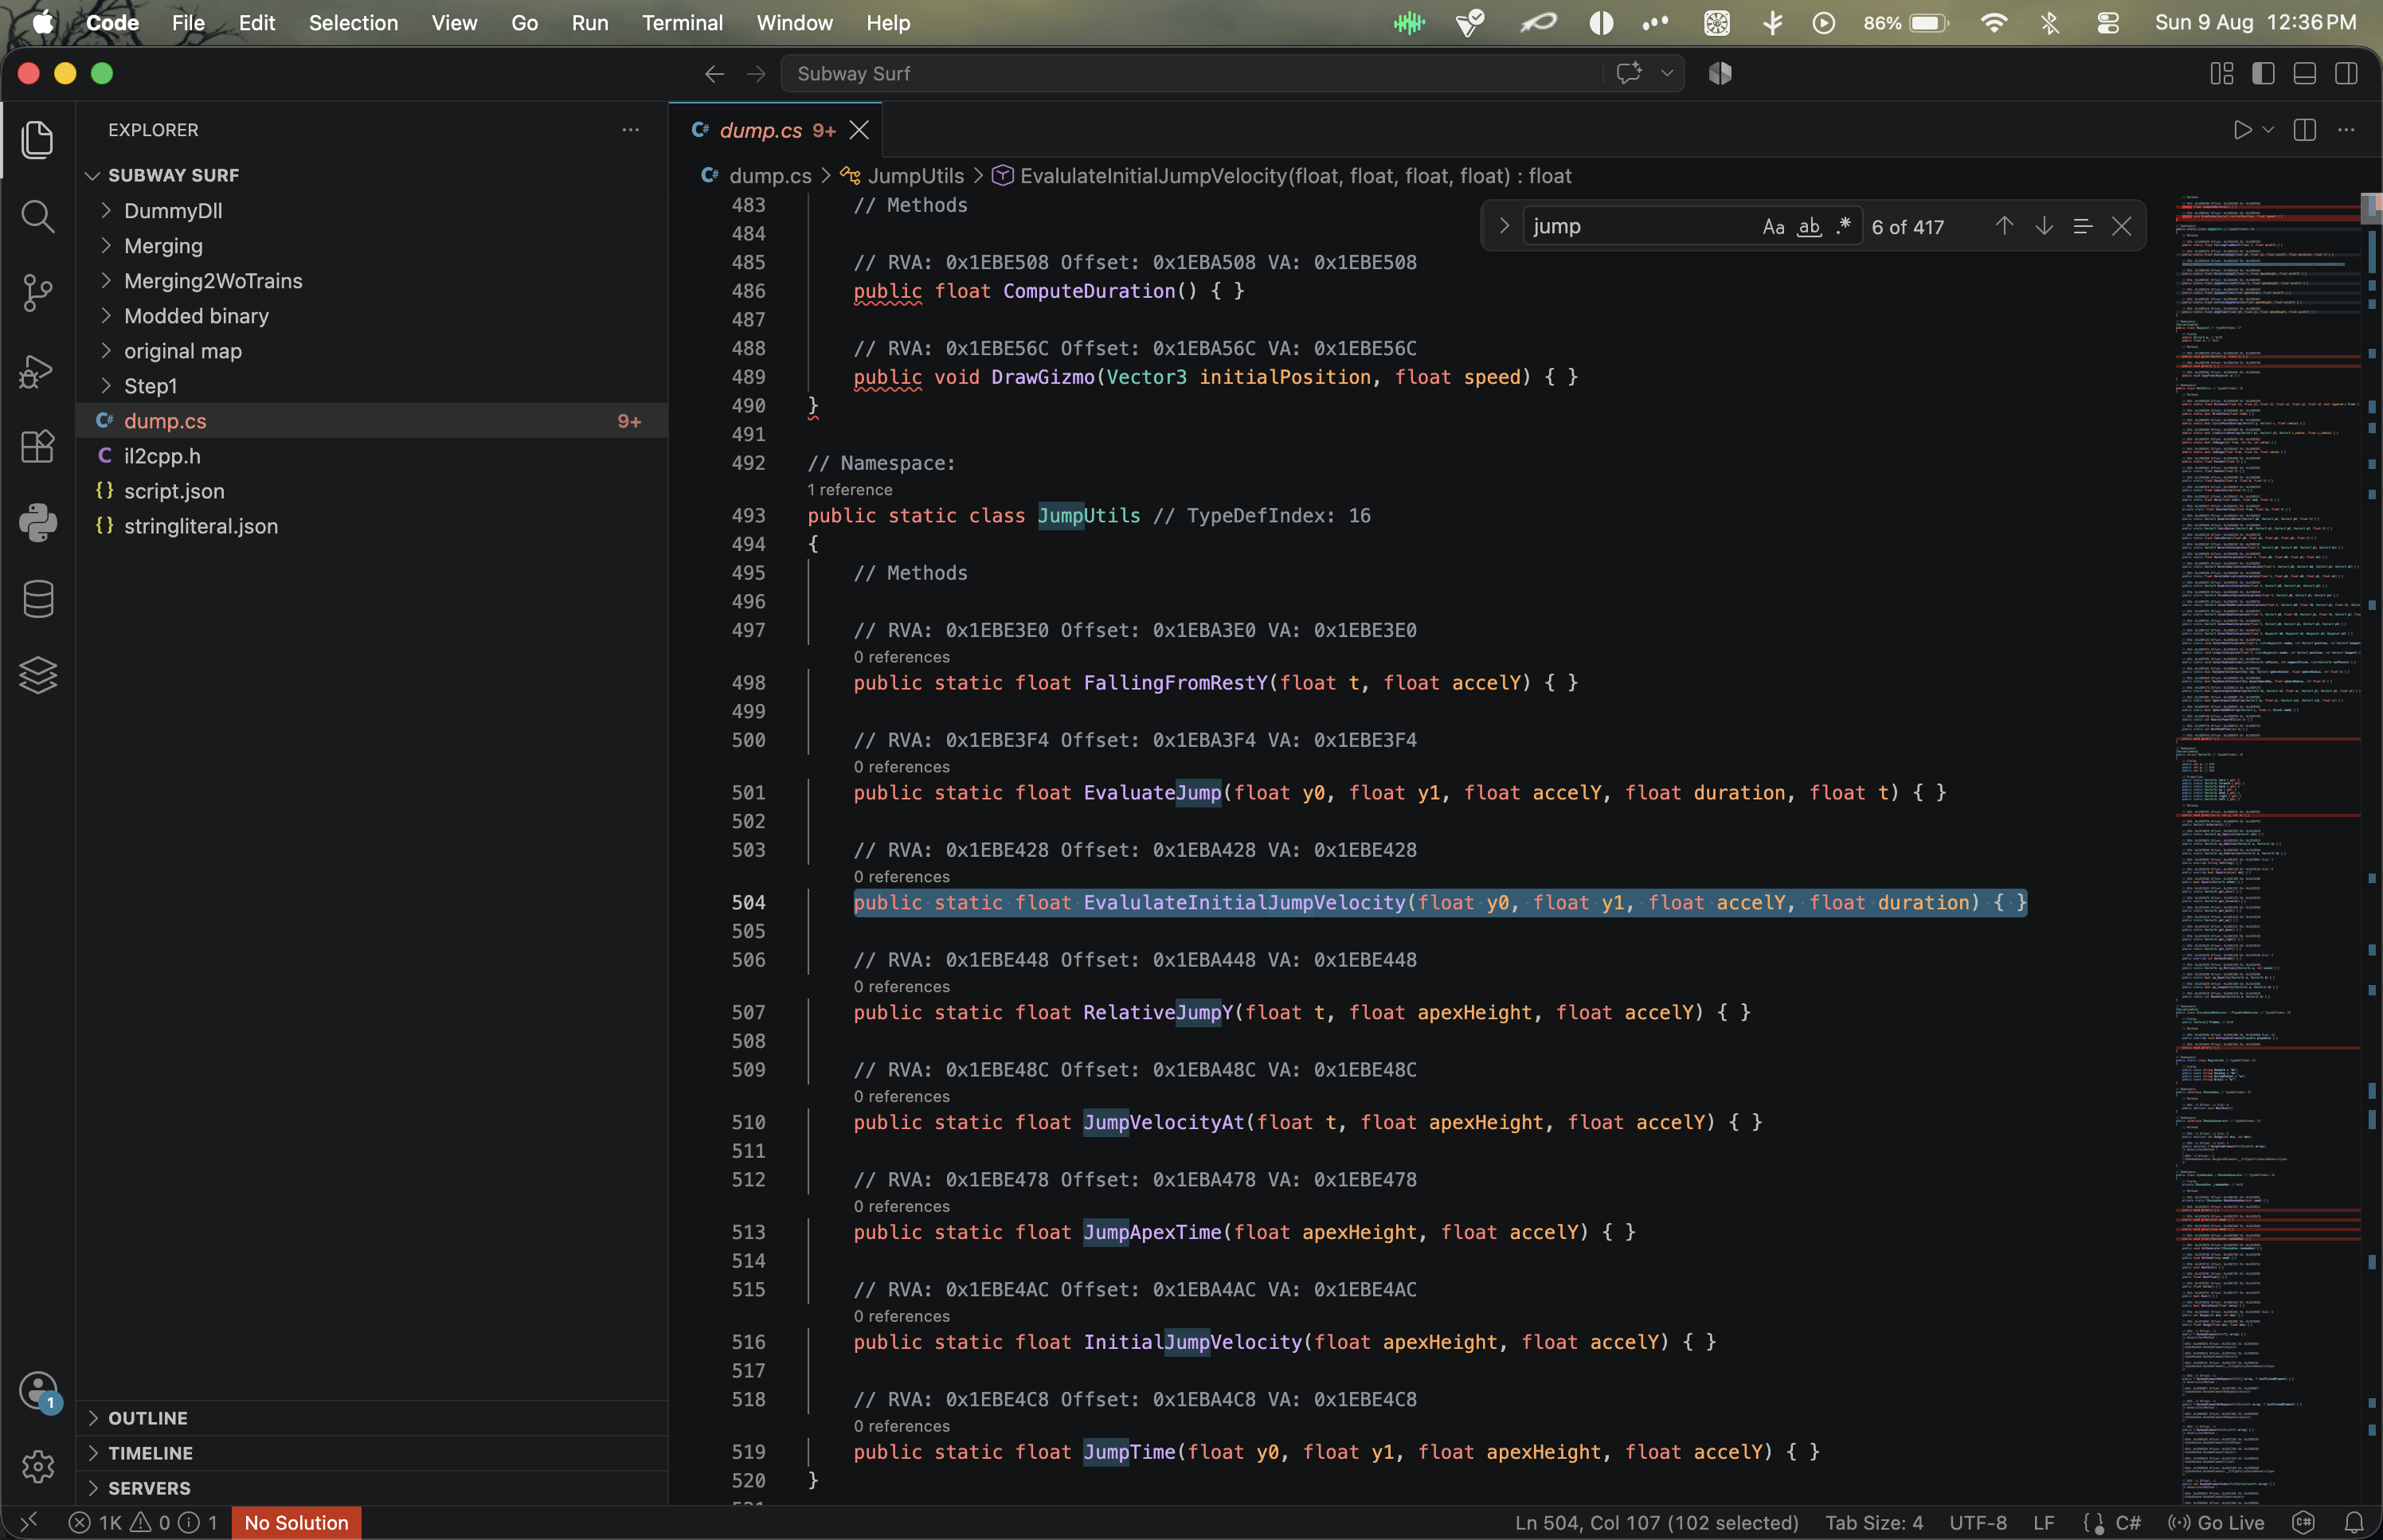
Task: Go to previous find match
Action: pos(2004,226)
